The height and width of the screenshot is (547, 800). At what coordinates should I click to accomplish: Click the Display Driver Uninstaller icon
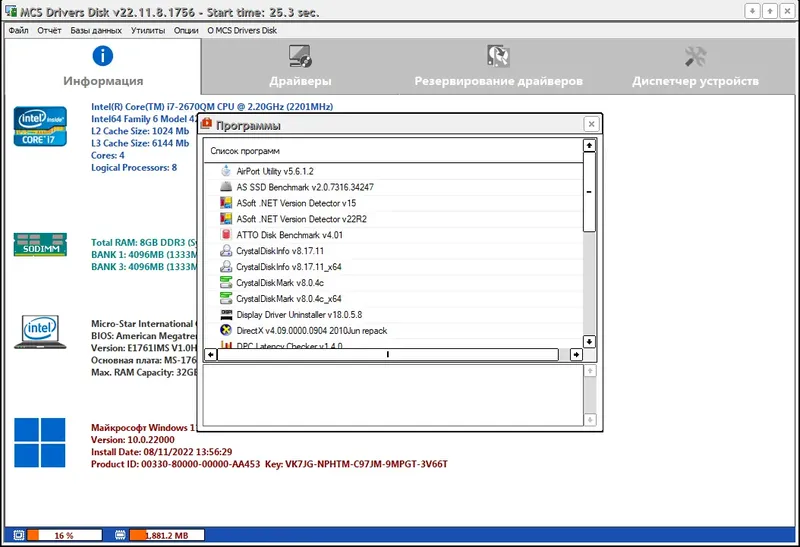pyautogui.click(x=226, y=314)
